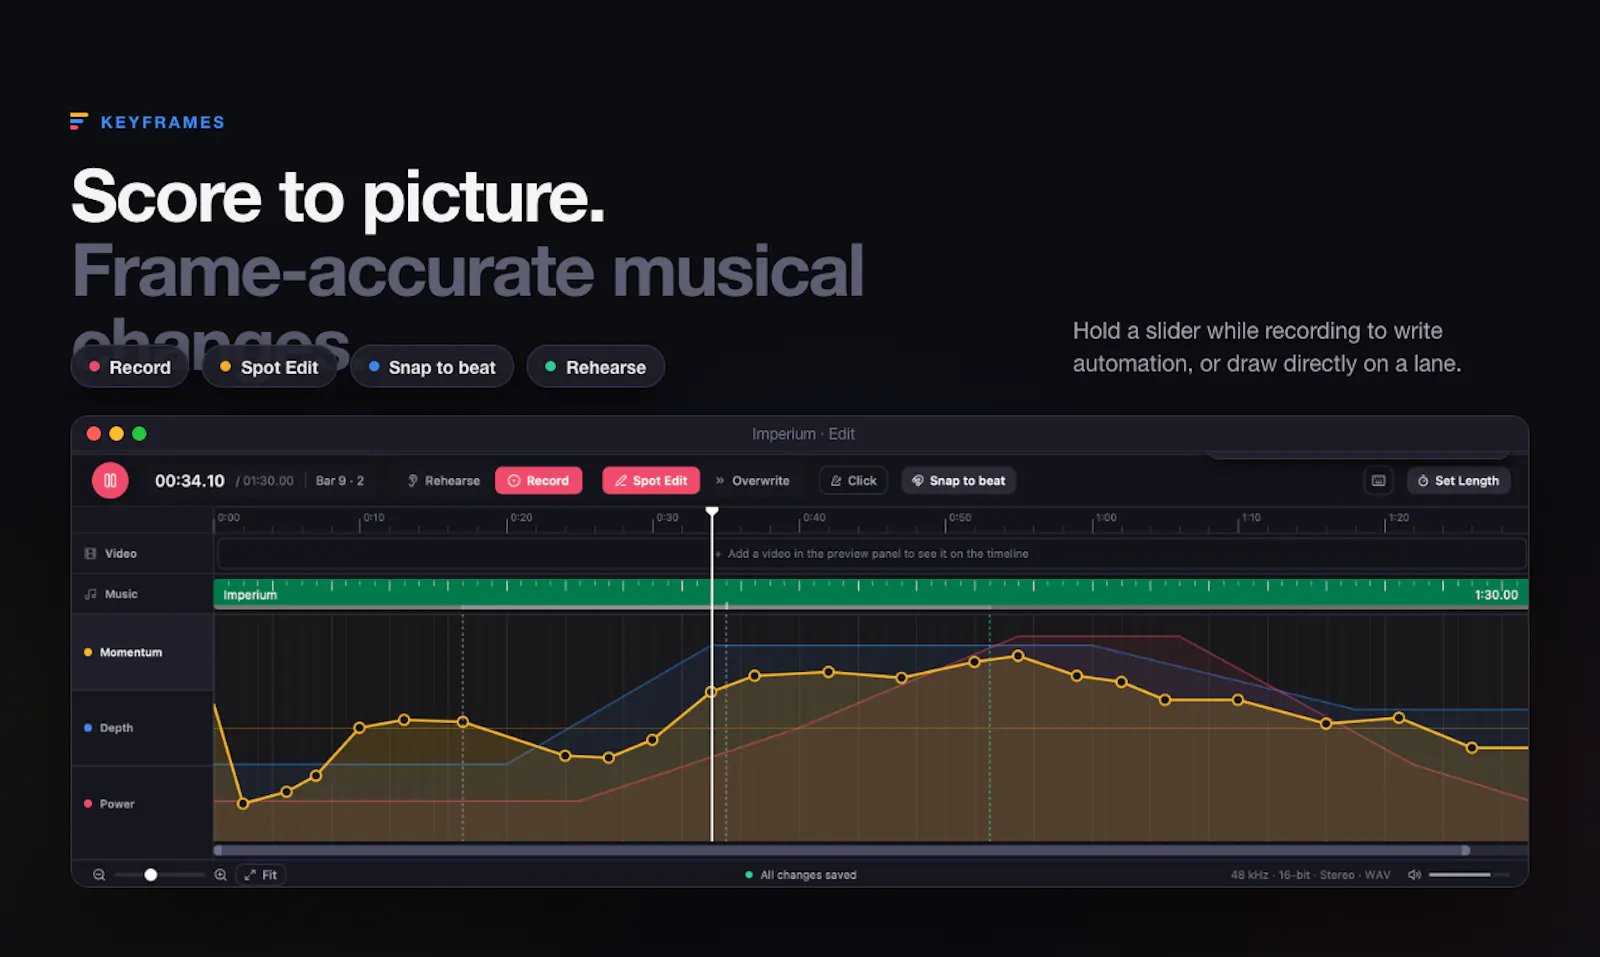
Task: Click the red Power color dot
Action: point(88,804)
